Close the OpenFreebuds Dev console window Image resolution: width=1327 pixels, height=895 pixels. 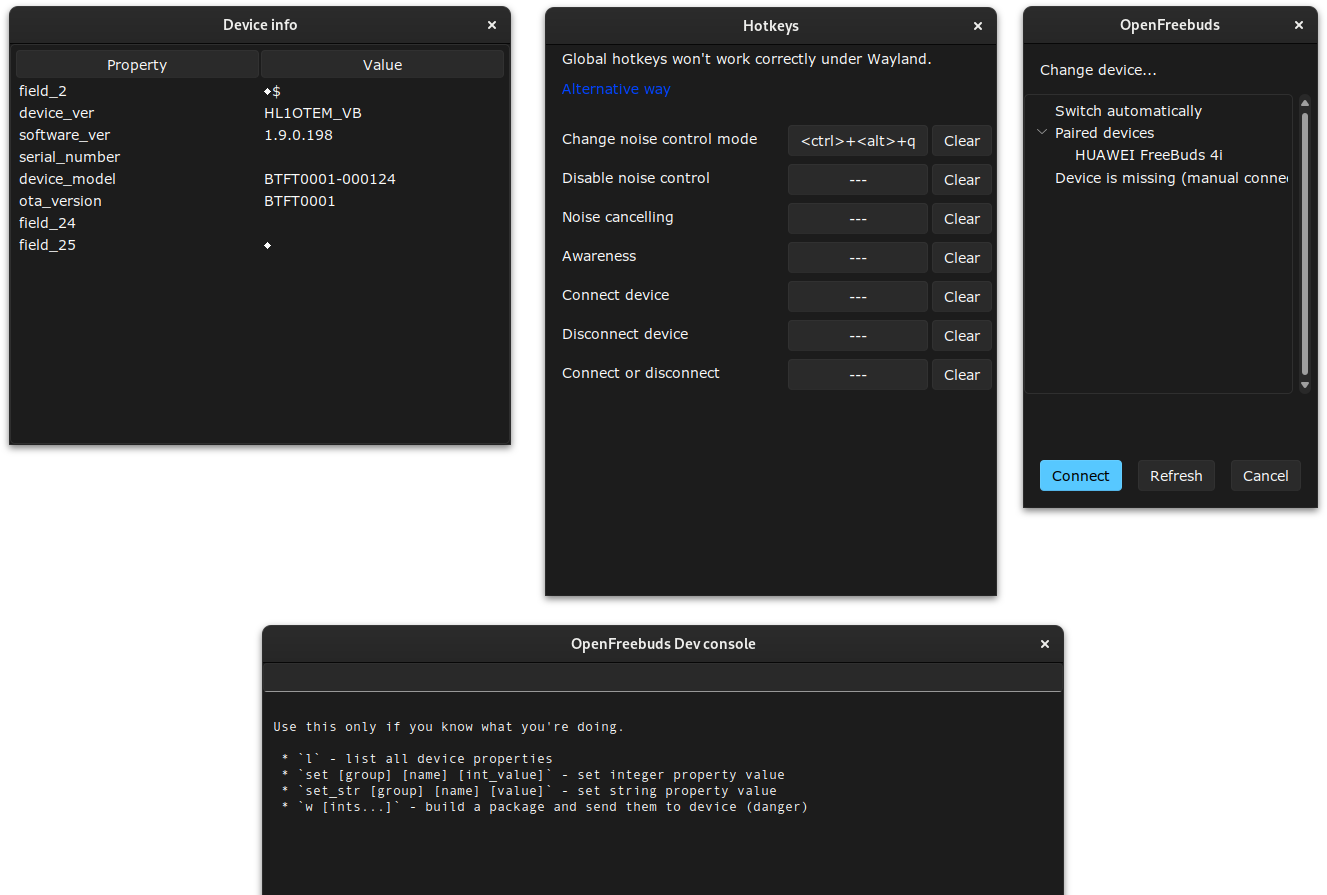point(1045,644)
